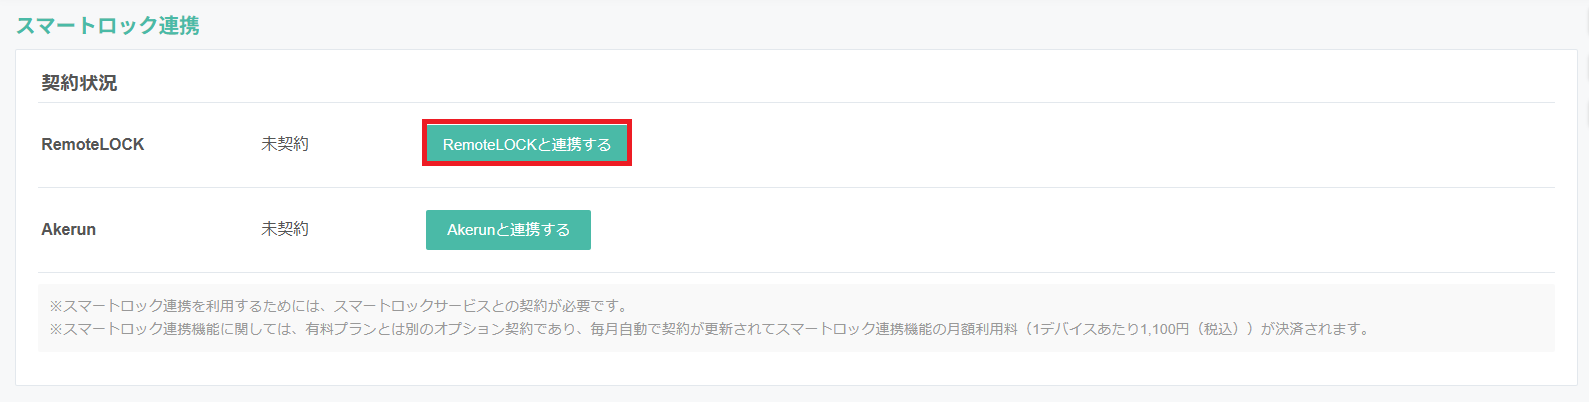Click the 1デバイスあたり text in the note
This screenshot has width=1589, height=402.
1085,328
